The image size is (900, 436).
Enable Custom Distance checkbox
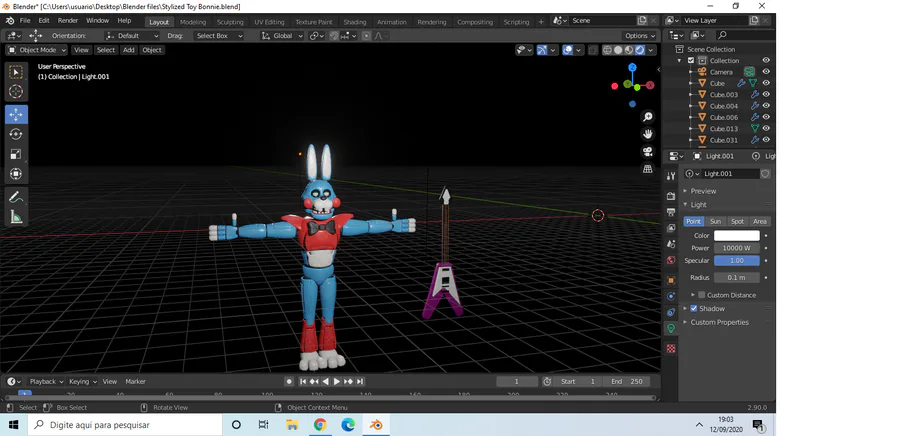tap(701, 295)
